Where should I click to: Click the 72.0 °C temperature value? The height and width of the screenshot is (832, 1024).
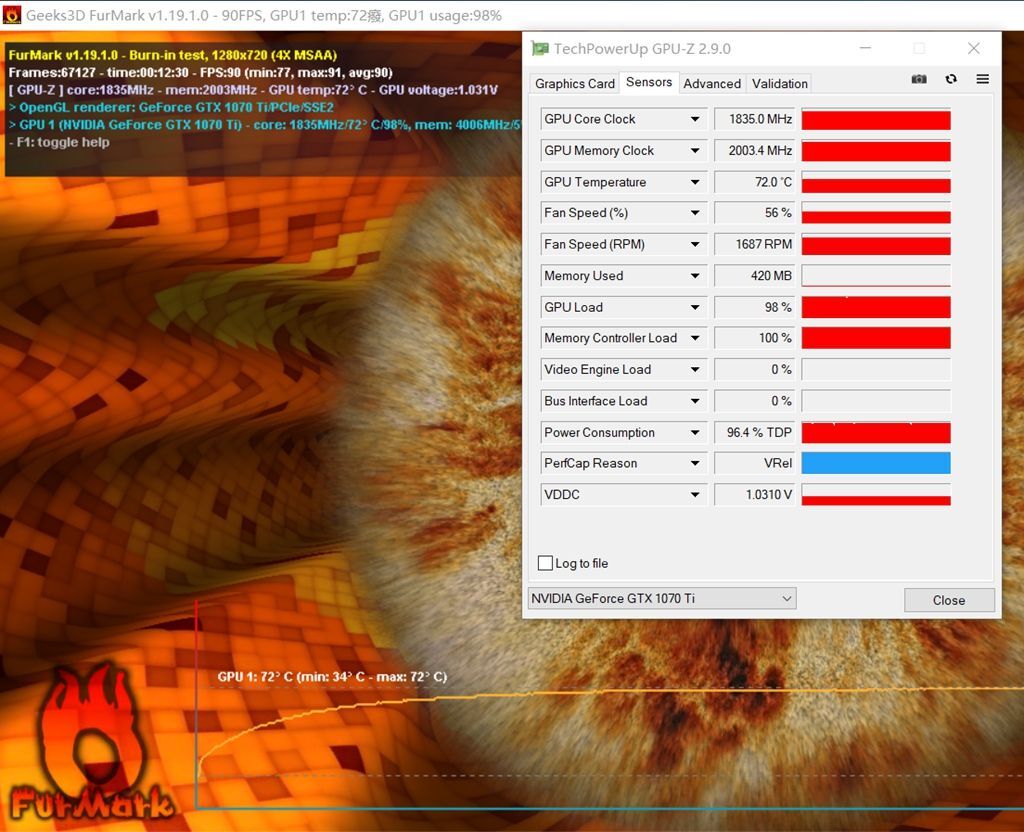(x=755, y=182)
